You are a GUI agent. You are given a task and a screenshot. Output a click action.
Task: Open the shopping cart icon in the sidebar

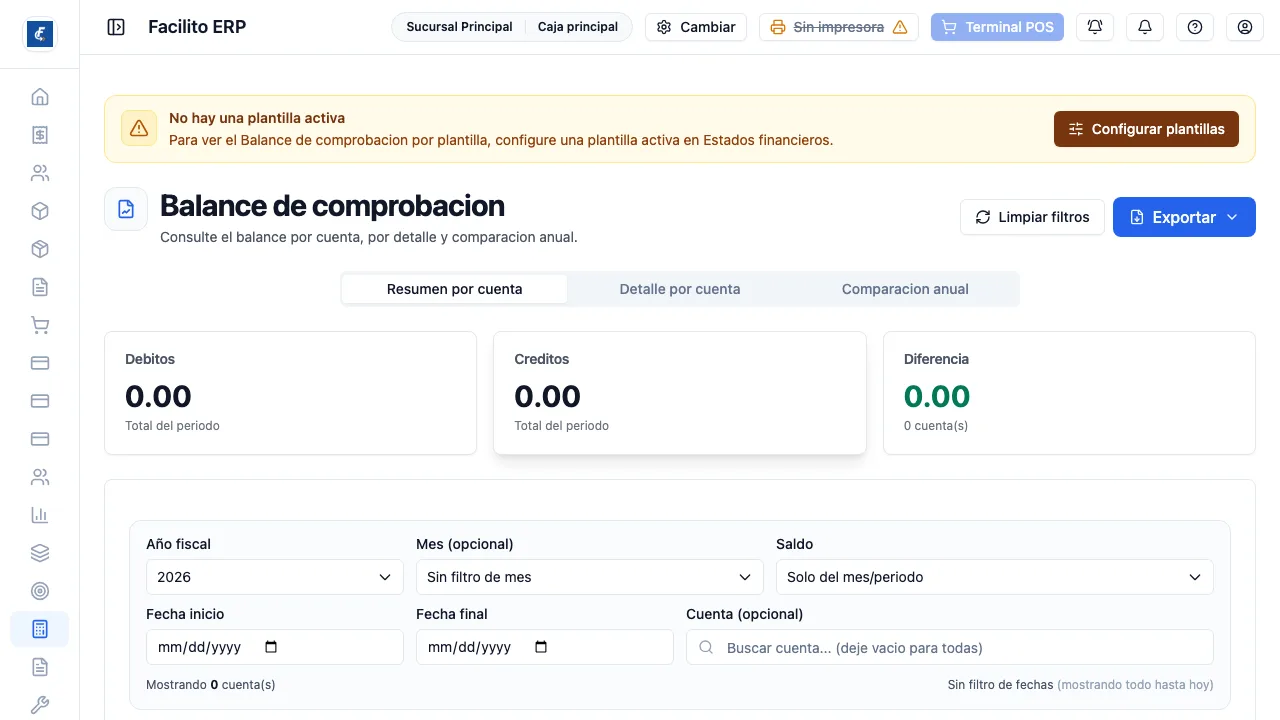pos(40,325)
